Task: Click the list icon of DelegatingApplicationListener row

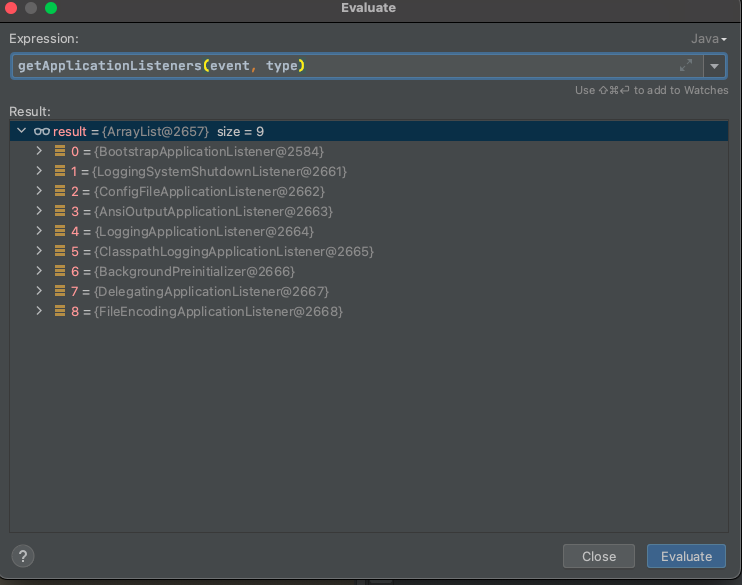Action: 60,291
